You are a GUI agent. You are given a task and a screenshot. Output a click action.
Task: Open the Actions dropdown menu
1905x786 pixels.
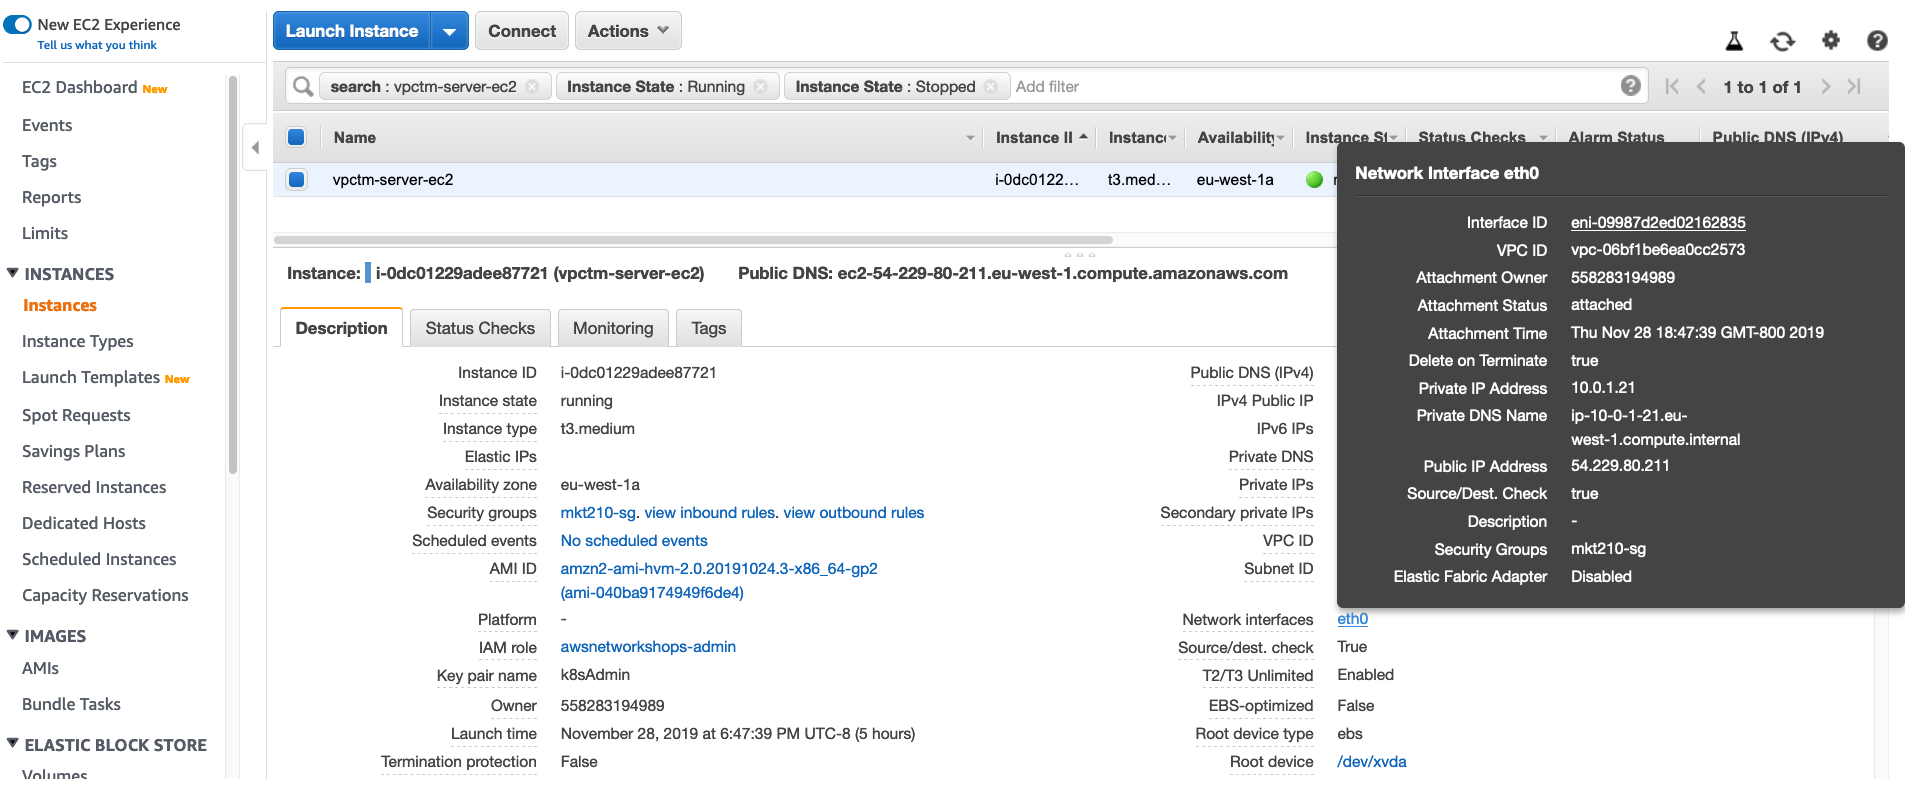pos(628,31)
